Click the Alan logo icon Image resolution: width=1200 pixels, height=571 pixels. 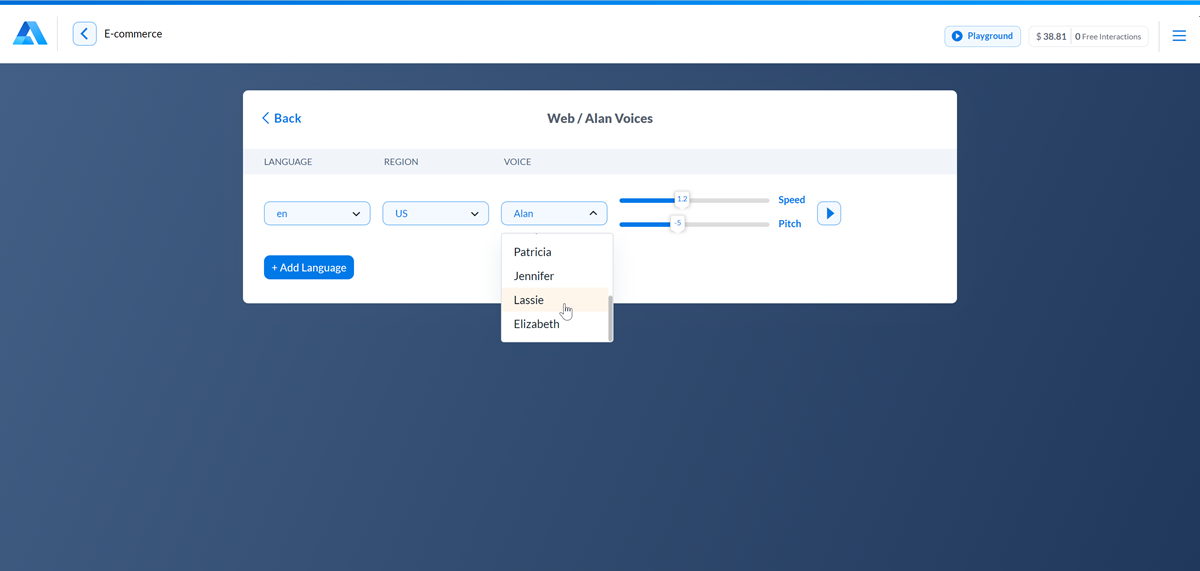(30, 34)
